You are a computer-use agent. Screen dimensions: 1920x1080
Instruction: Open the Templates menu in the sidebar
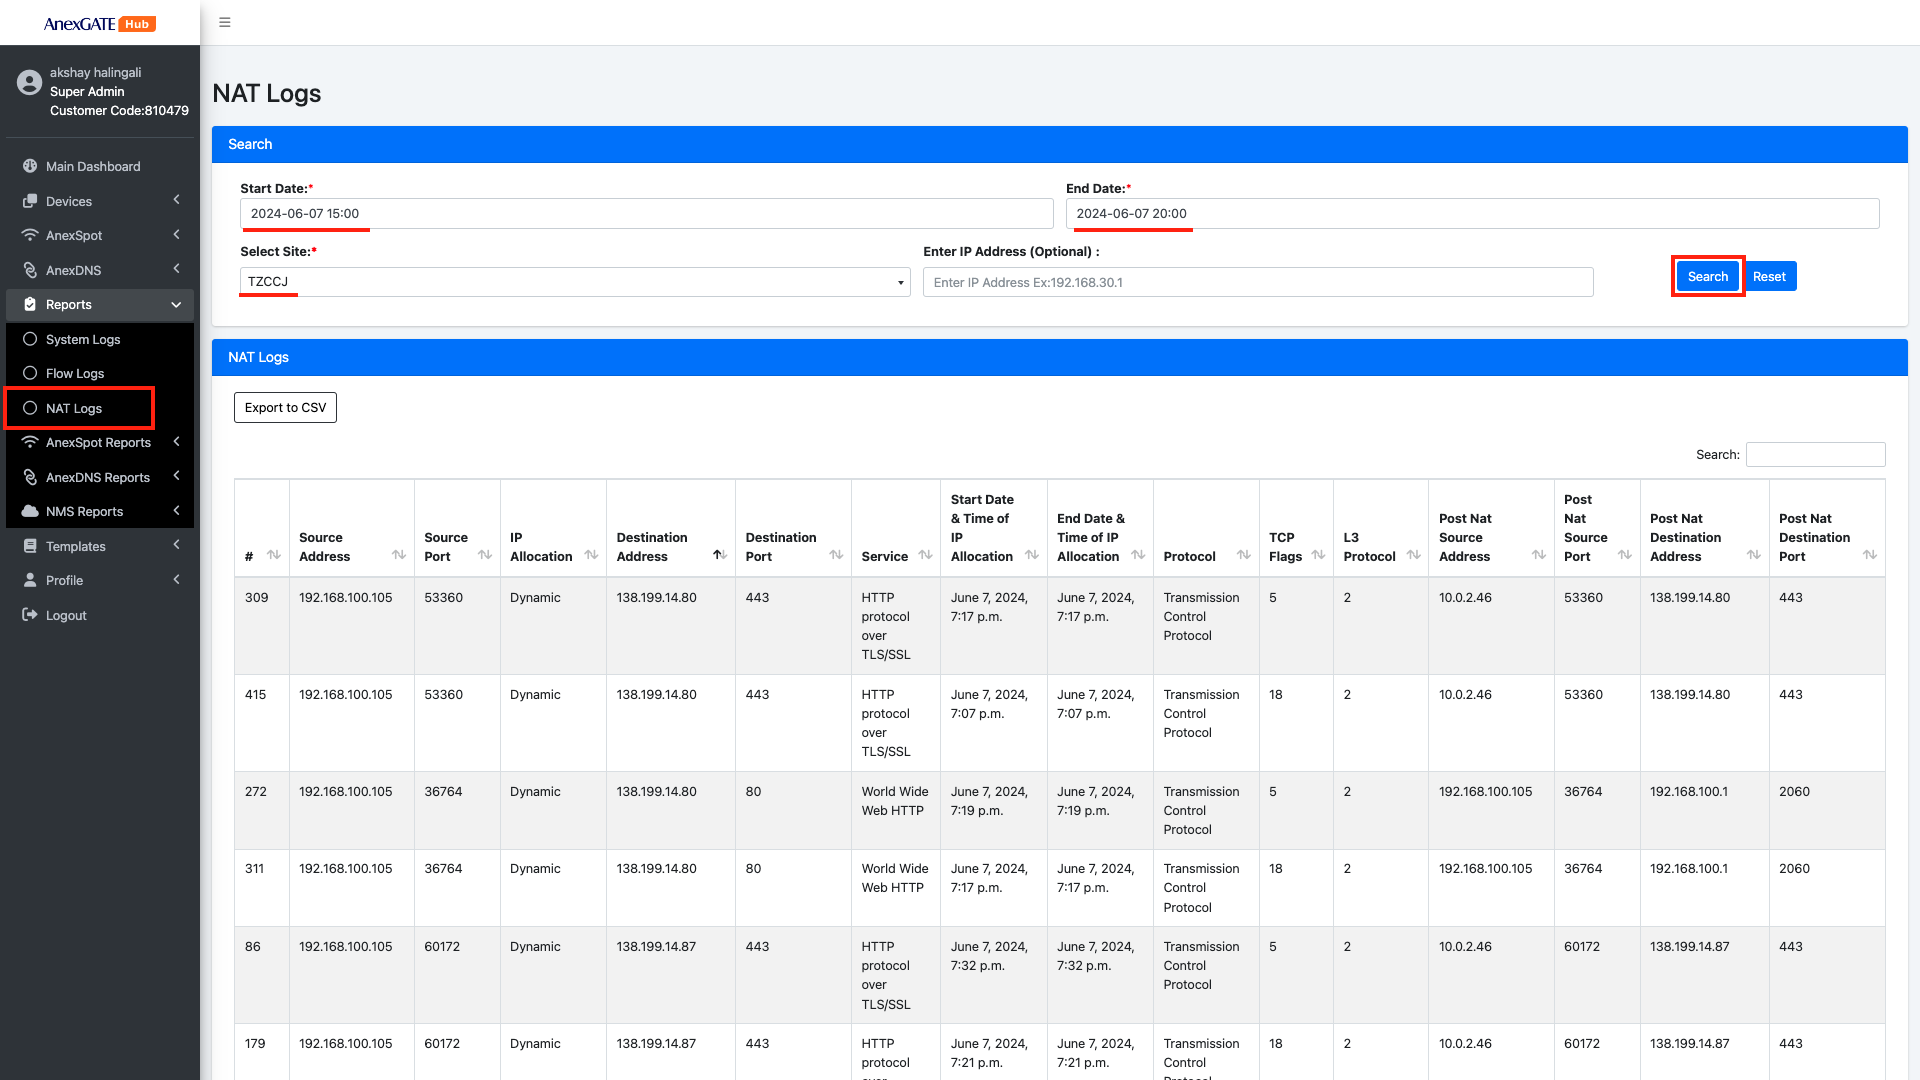76,546
